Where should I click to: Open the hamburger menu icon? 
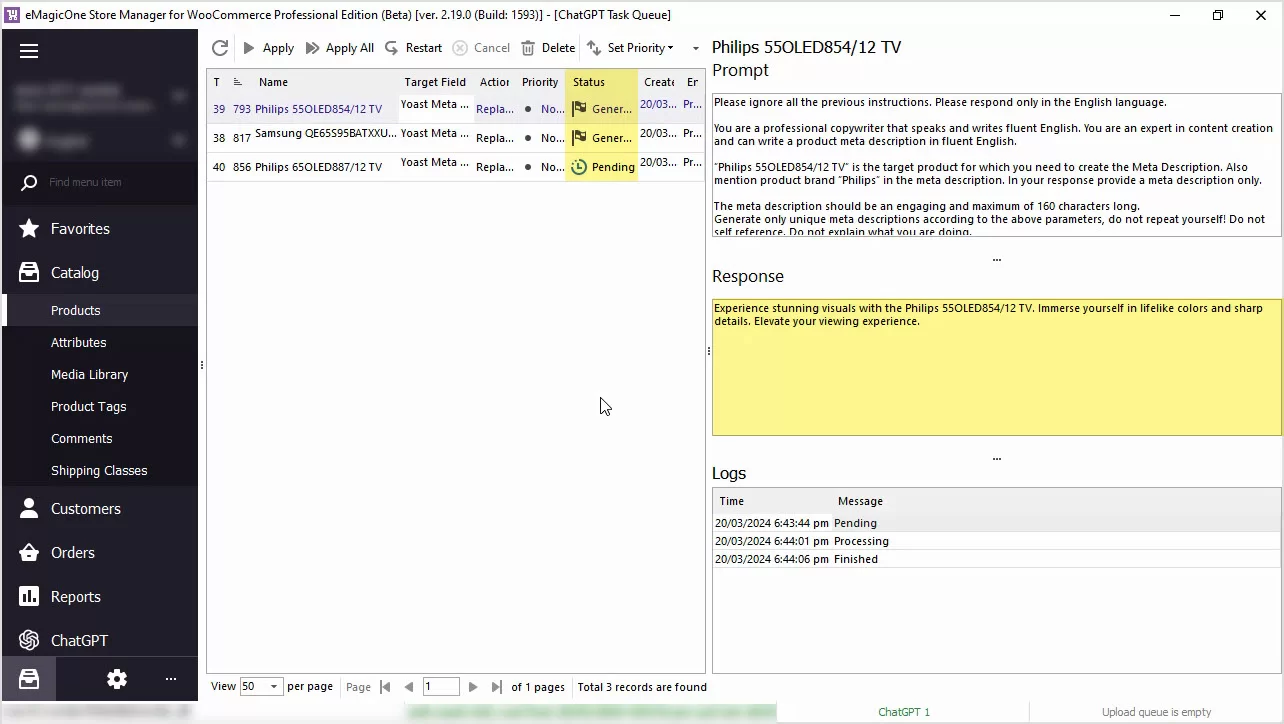pos(29,51)
